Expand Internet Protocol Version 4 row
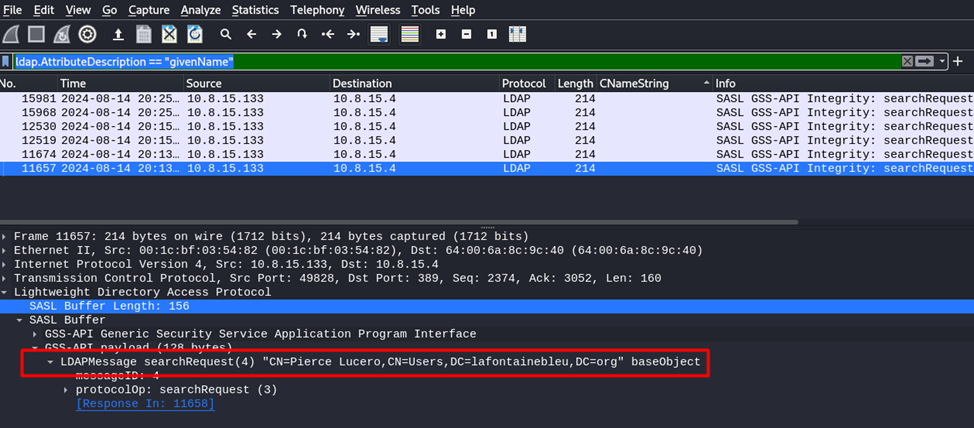 click(x=6, y=264)
